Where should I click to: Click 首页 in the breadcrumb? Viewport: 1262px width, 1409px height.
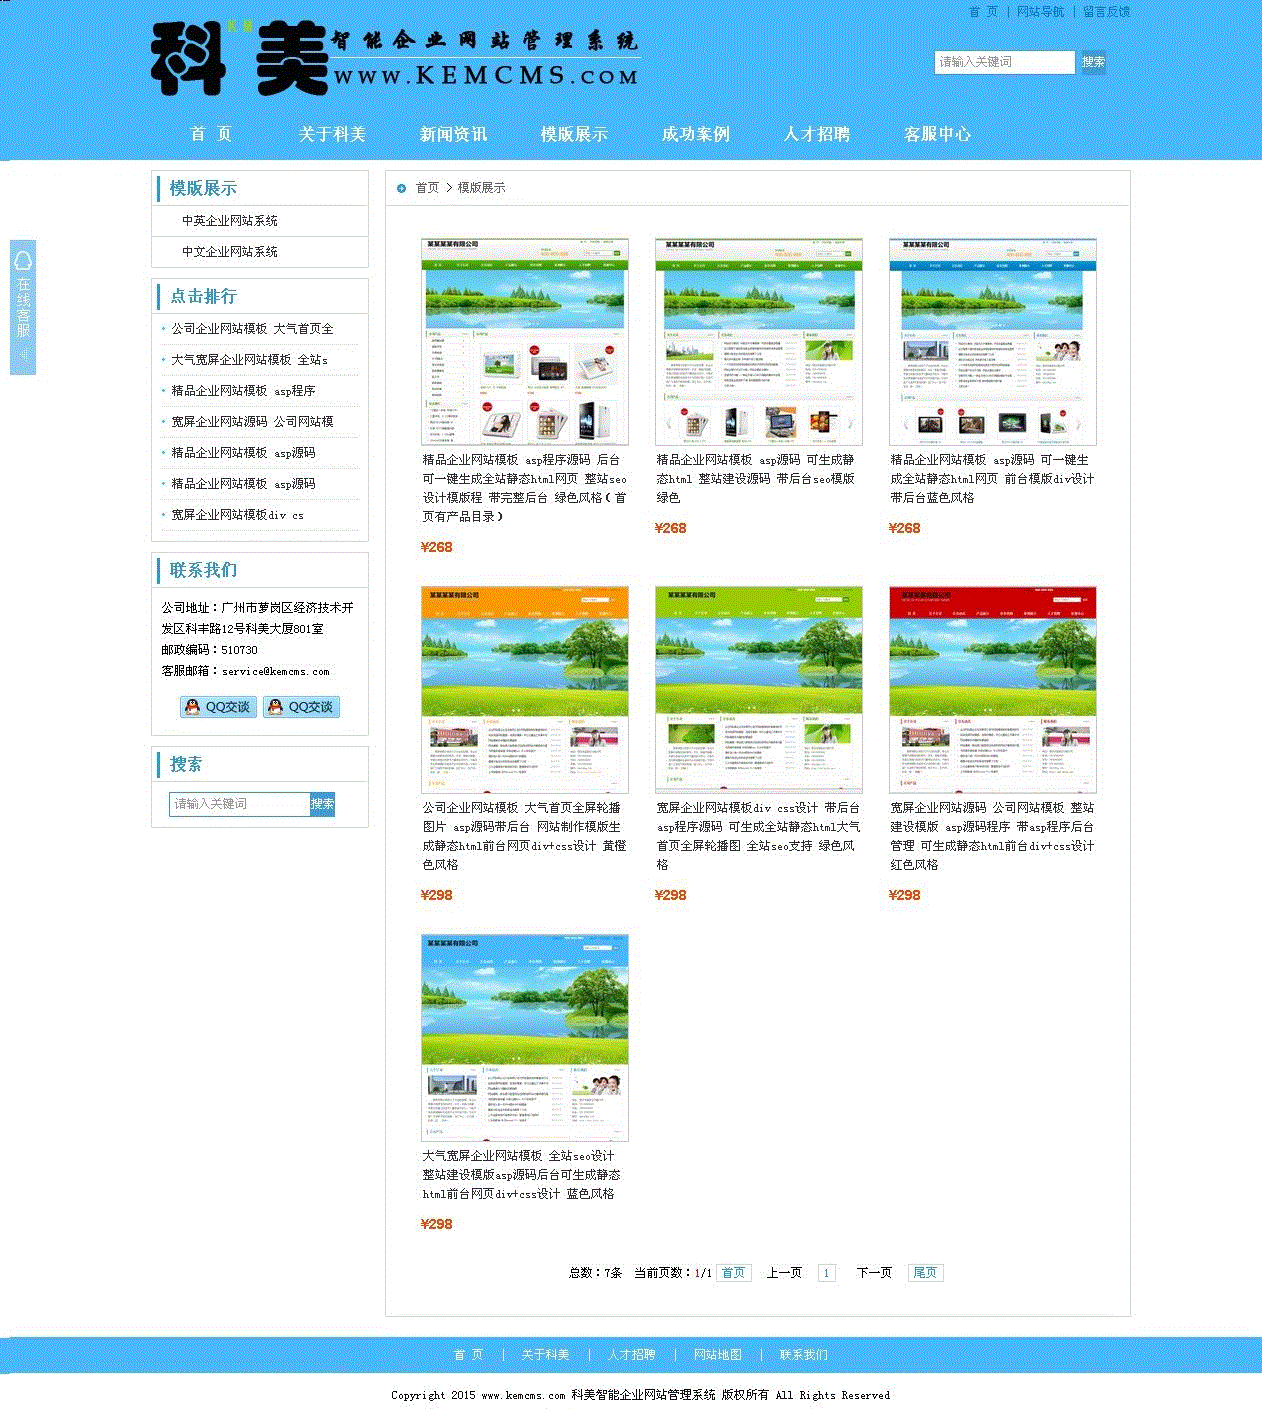[x=427, y=188]
